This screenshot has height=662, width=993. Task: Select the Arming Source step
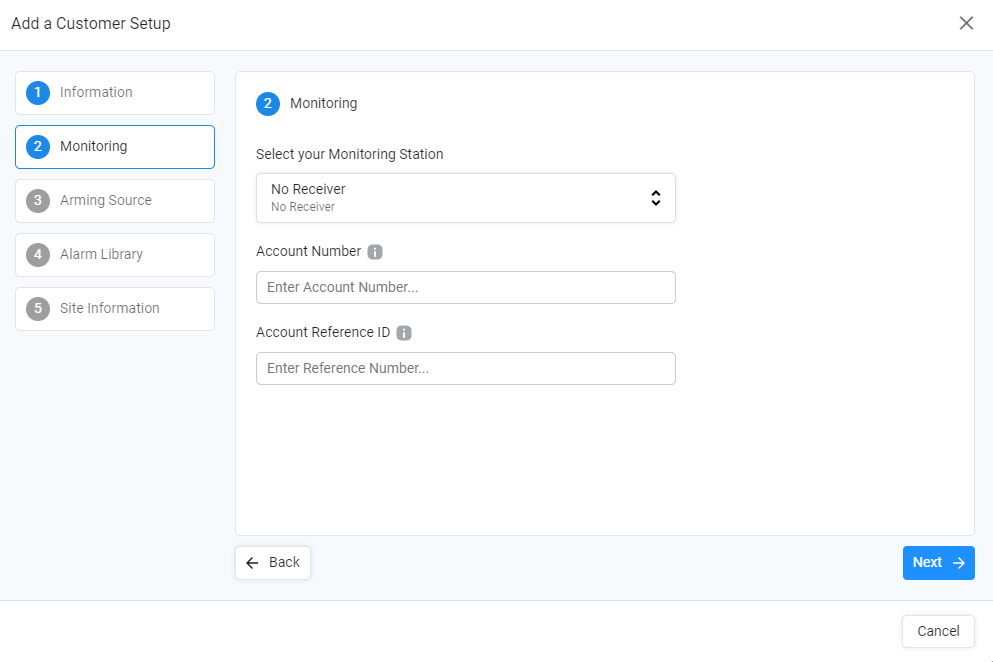click(x=115, y=201)
